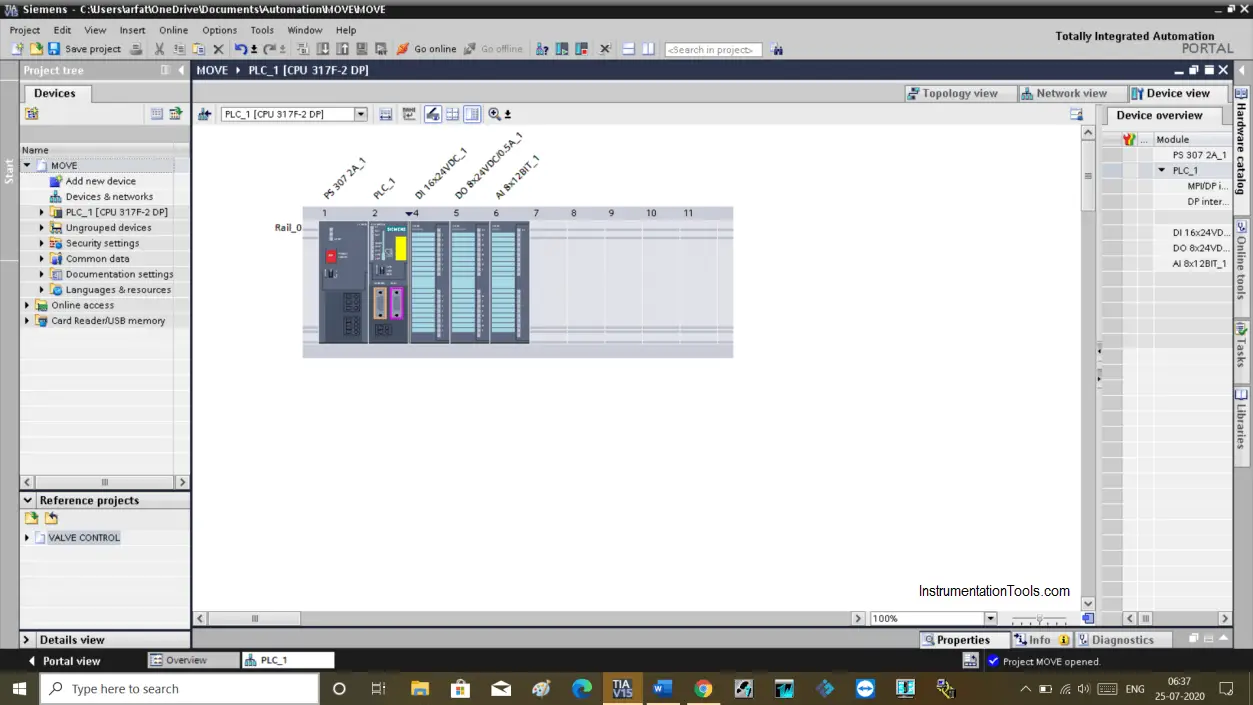Click the Upload from device icon

point(342,49)
